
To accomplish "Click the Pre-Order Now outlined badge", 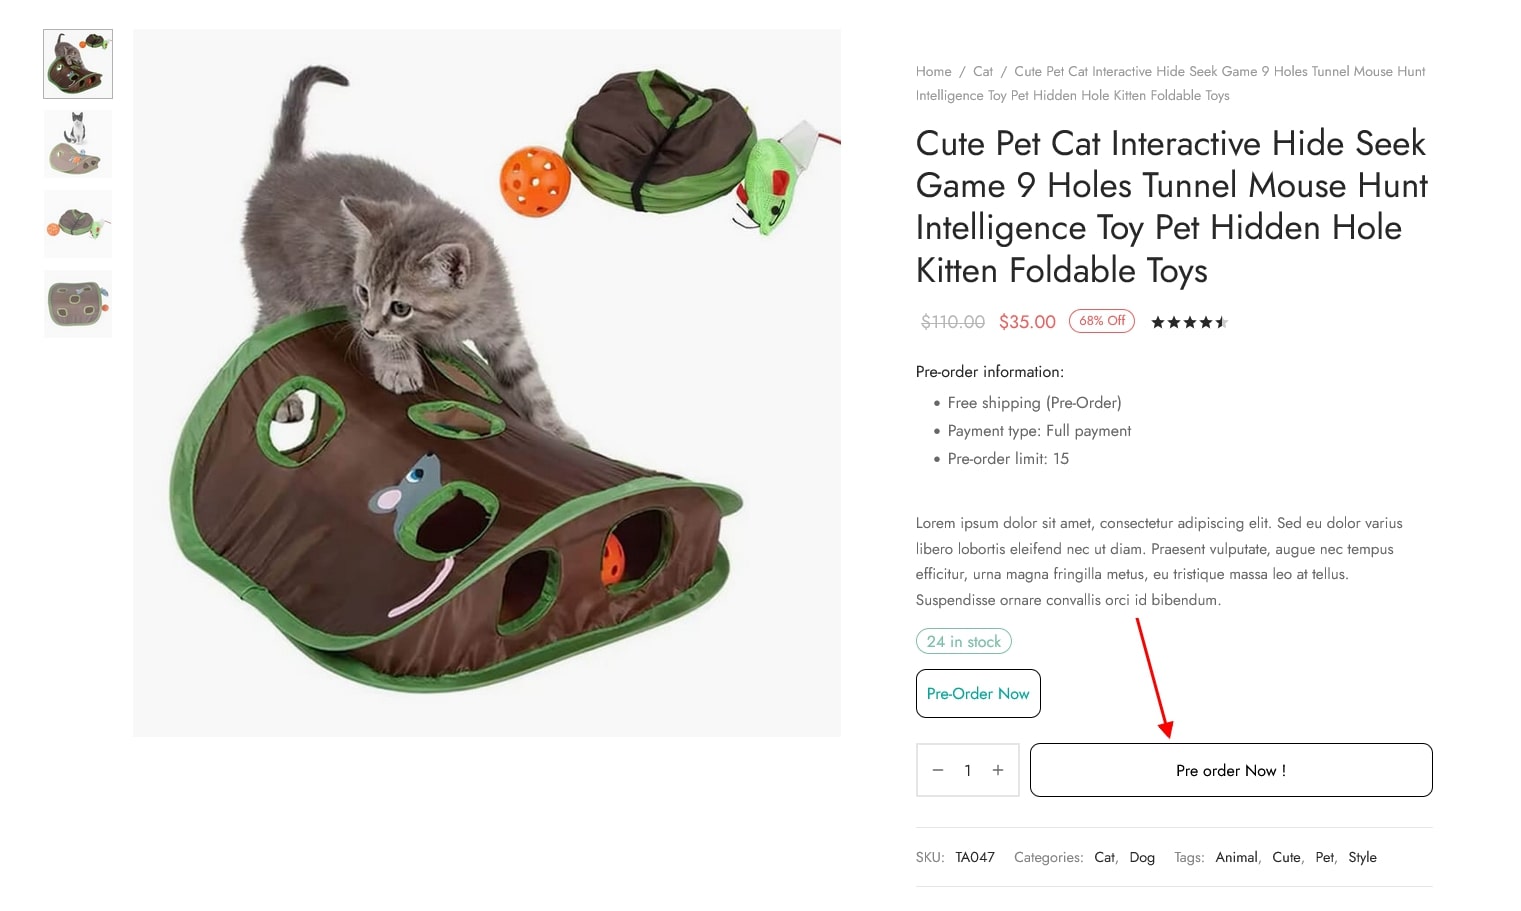I will coord(978,694).
